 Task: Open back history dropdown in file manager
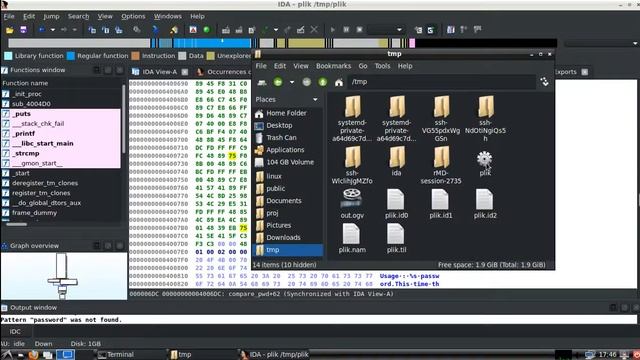pyautogui.click(x=292, y=82)
